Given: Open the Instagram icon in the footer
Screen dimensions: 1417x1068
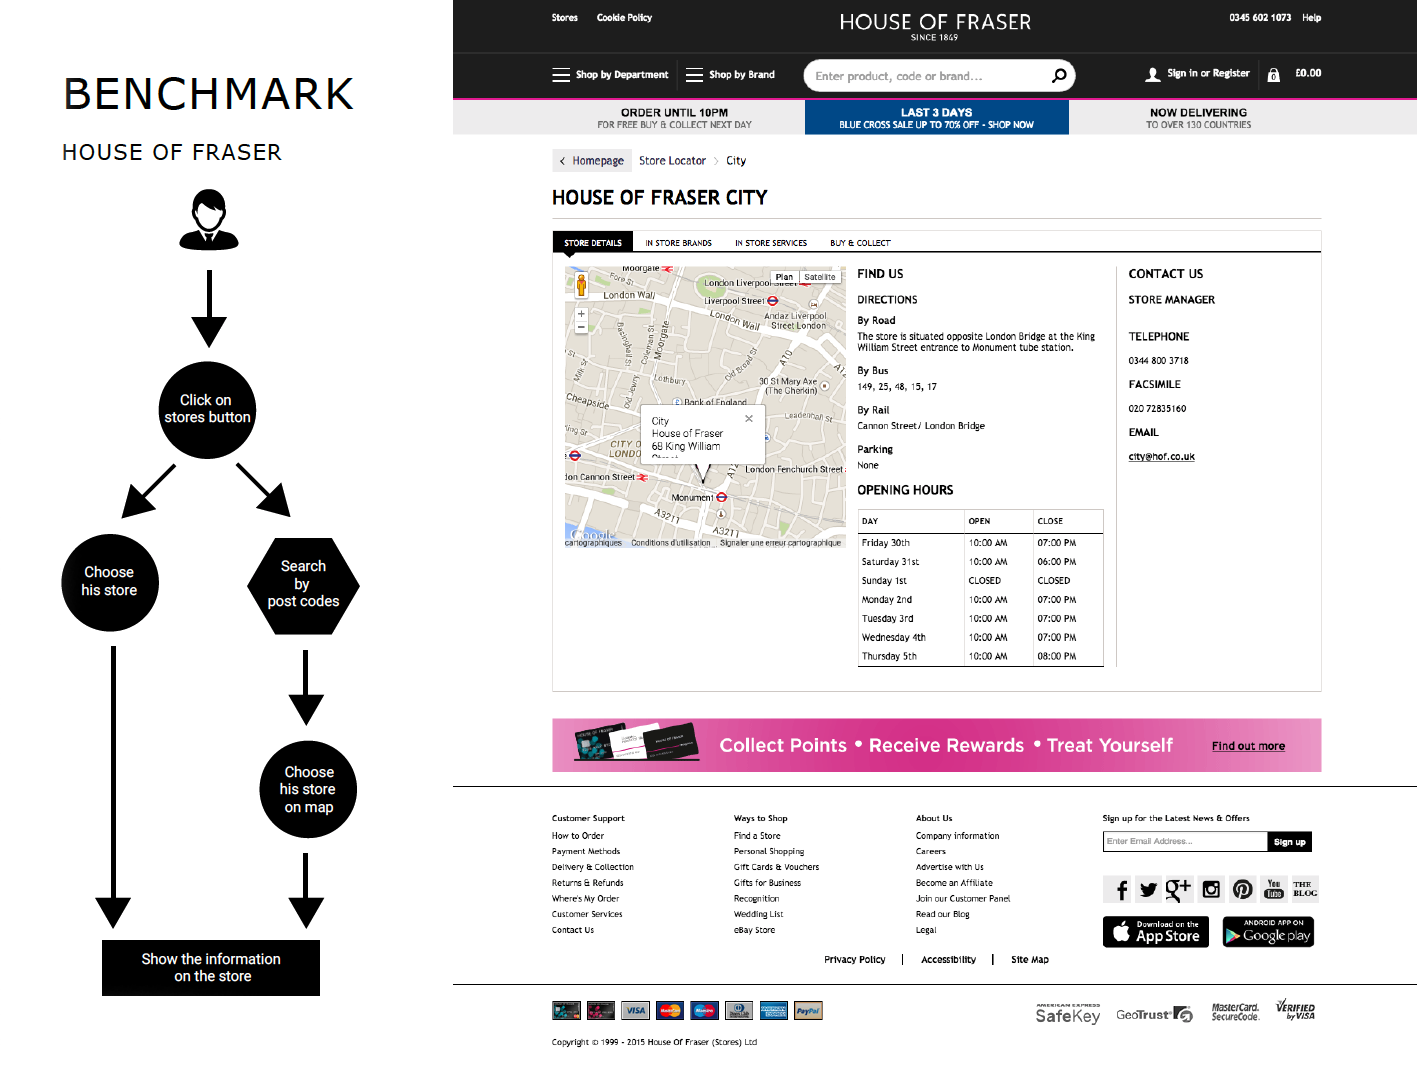Looking at the screenshot, I should [1211, 889].
